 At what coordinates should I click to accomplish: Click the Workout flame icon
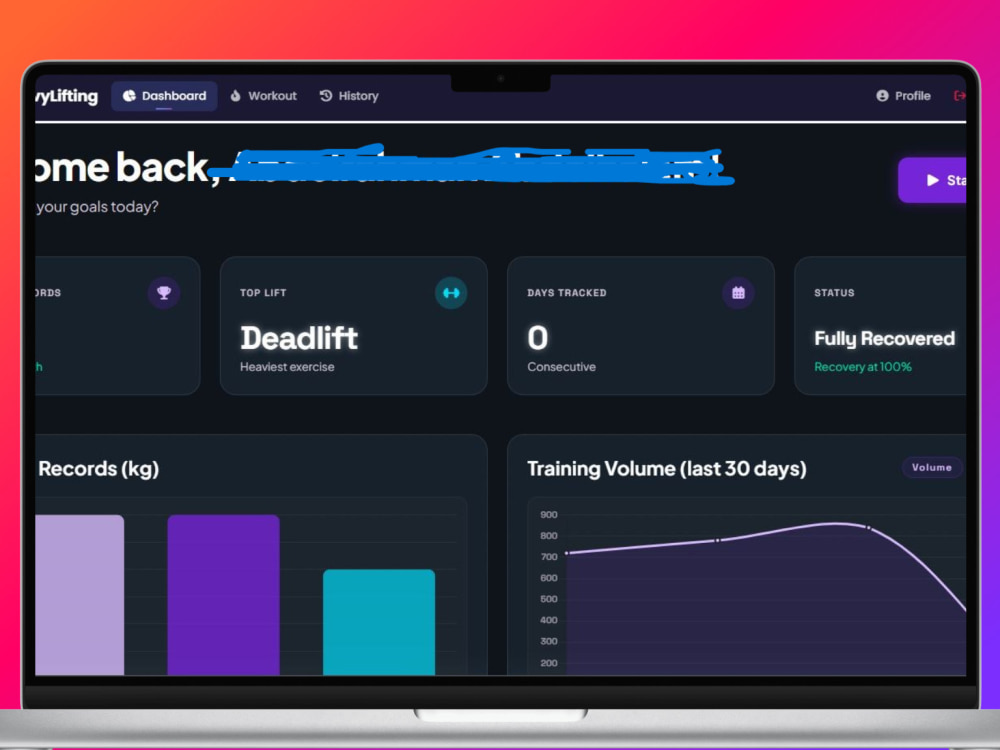[x=235, y=96]
